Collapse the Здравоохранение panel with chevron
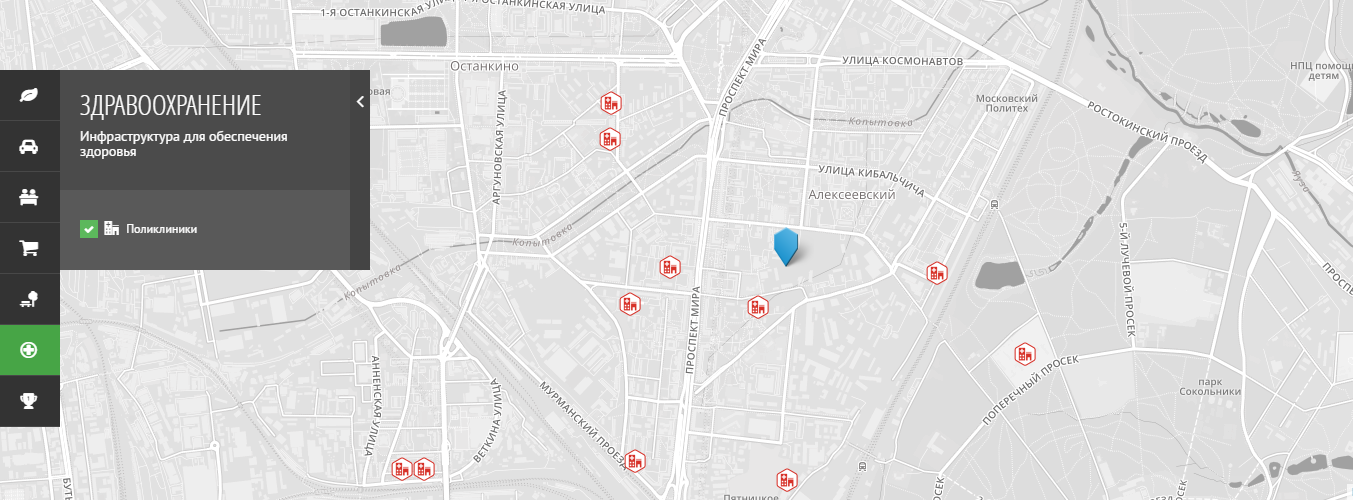 [360, 101]
